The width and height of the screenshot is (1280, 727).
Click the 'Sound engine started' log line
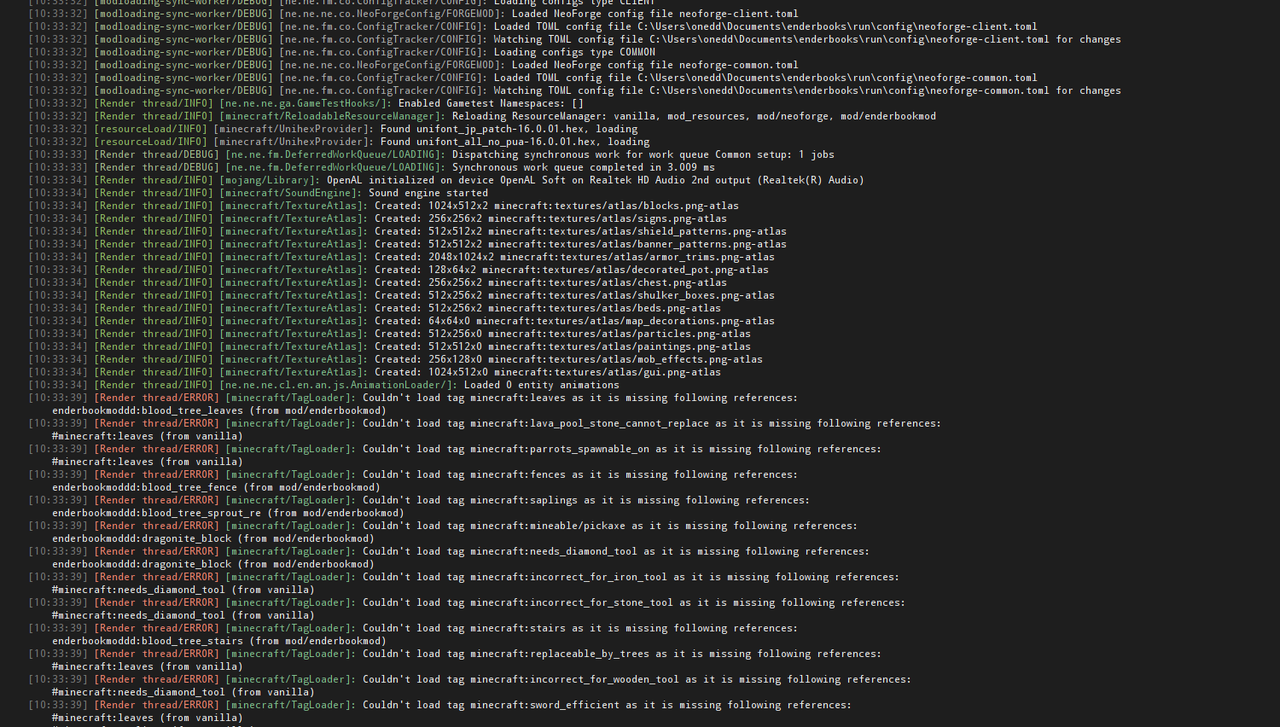(258, 193)
